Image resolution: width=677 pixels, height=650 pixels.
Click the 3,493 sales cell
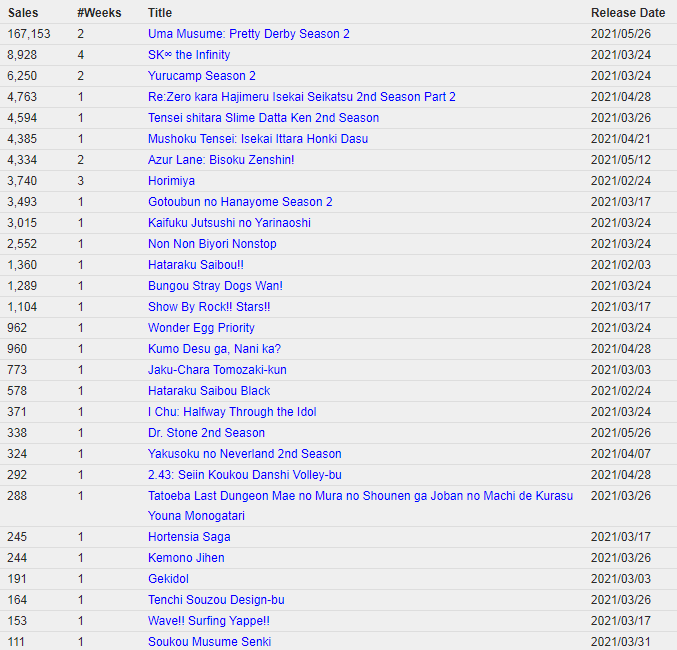coord(22,202)
